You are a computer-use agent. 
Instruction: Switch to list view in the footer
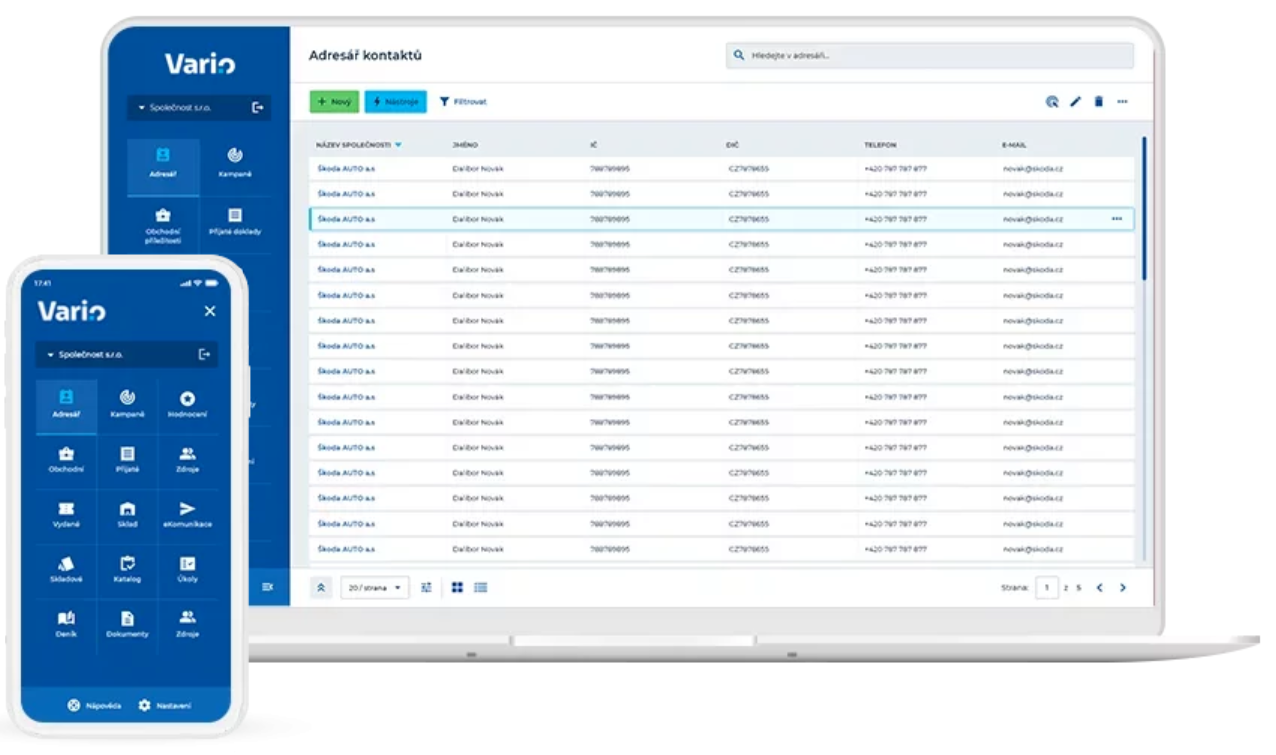(481, 588)
